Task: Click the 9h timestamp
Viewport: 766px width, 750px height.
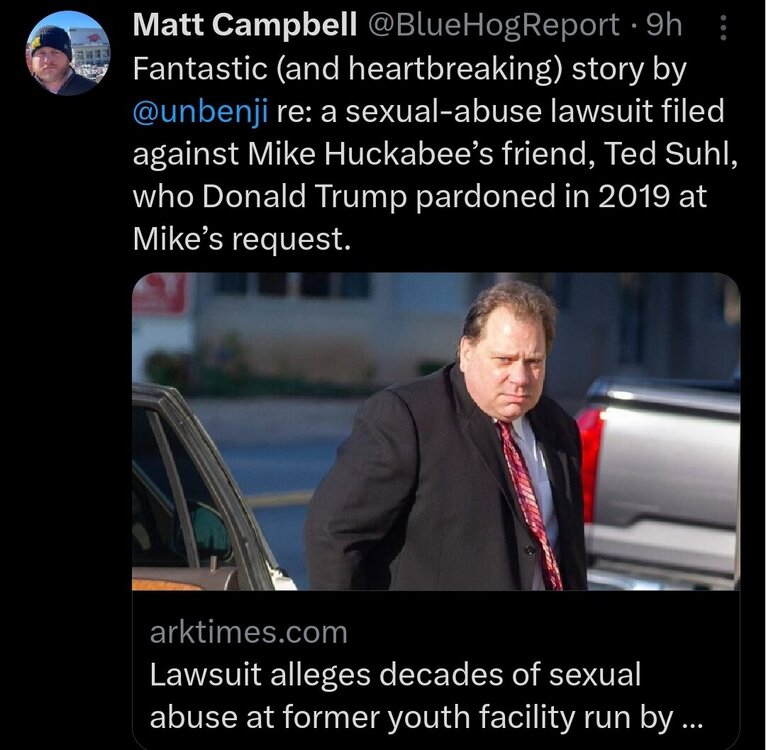Action: (664, 26)
